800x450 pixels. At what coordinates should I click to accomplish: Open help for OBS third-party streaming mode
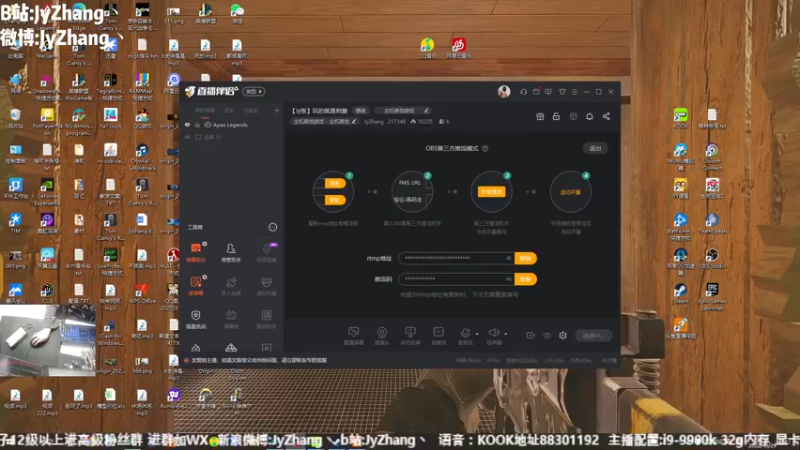pyautogui.click(x=485, y=148)
